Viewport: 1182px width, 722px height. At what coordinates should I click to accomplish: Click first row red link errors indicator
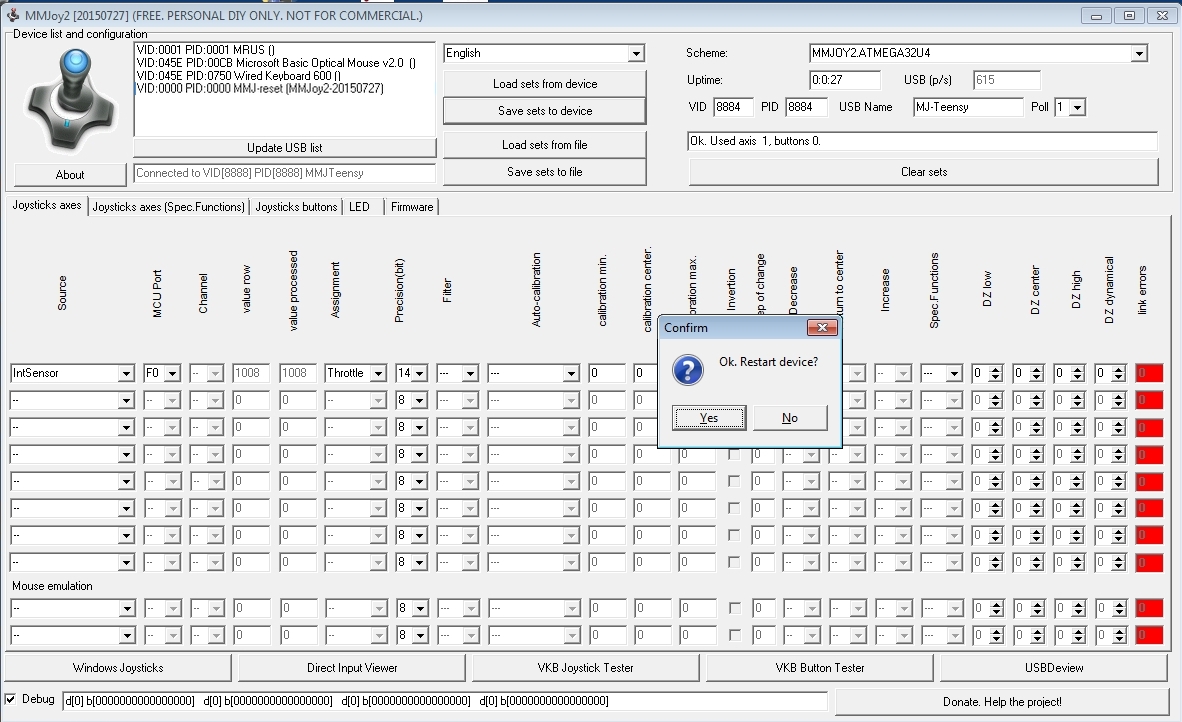[1150, 373]
